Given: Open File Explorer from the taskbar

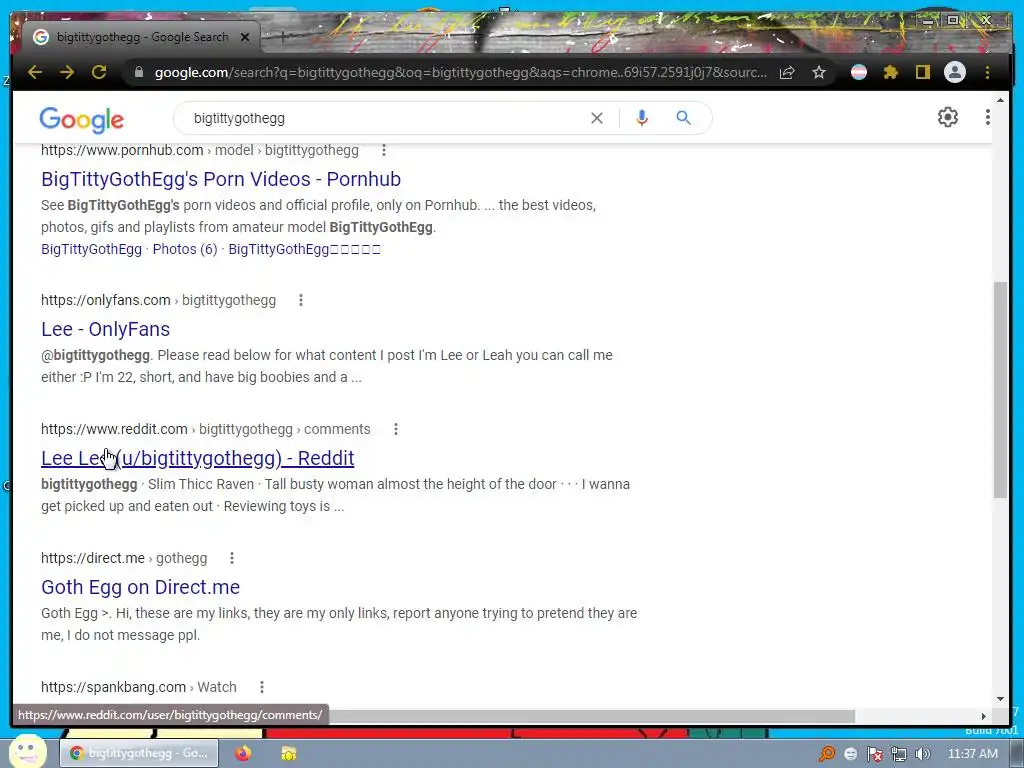Looking at the screenshot, I should click(x=288, y=753).
